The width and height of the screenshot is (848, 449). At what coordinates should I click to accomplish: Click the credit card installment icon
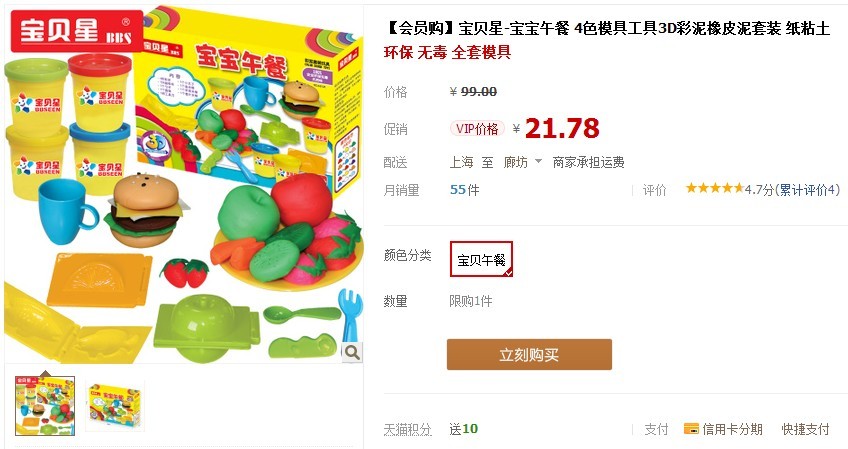coord(691,429)
